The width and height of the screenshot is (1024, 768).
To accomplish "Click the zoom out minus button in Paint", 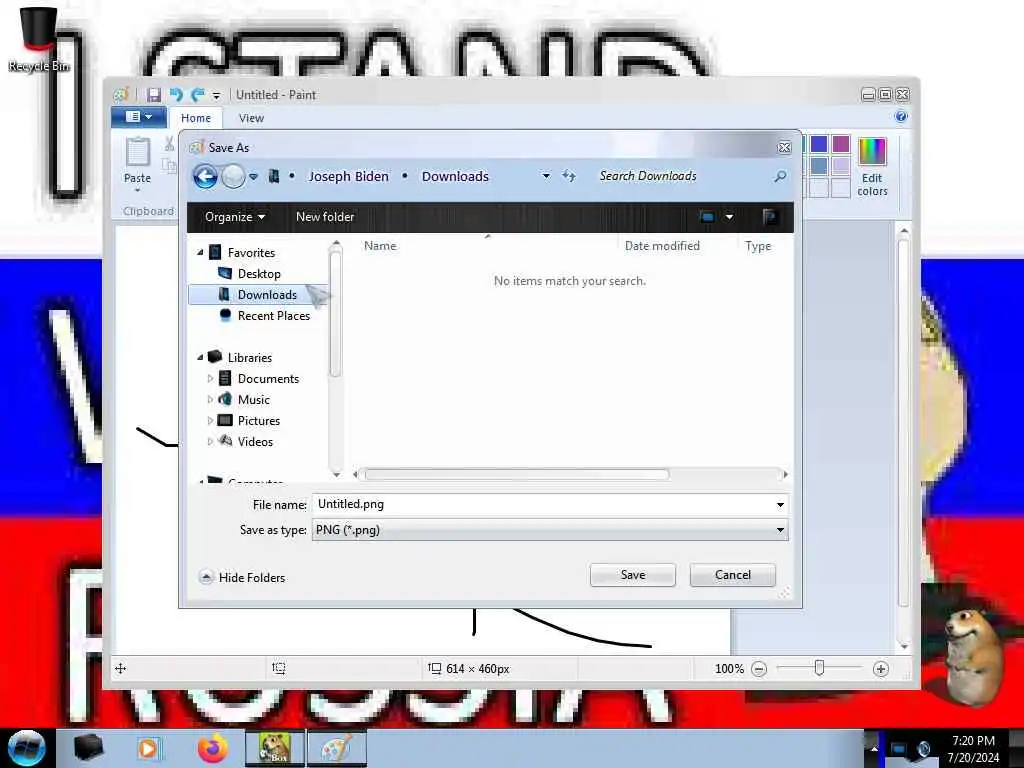I will tap(759, 669).
